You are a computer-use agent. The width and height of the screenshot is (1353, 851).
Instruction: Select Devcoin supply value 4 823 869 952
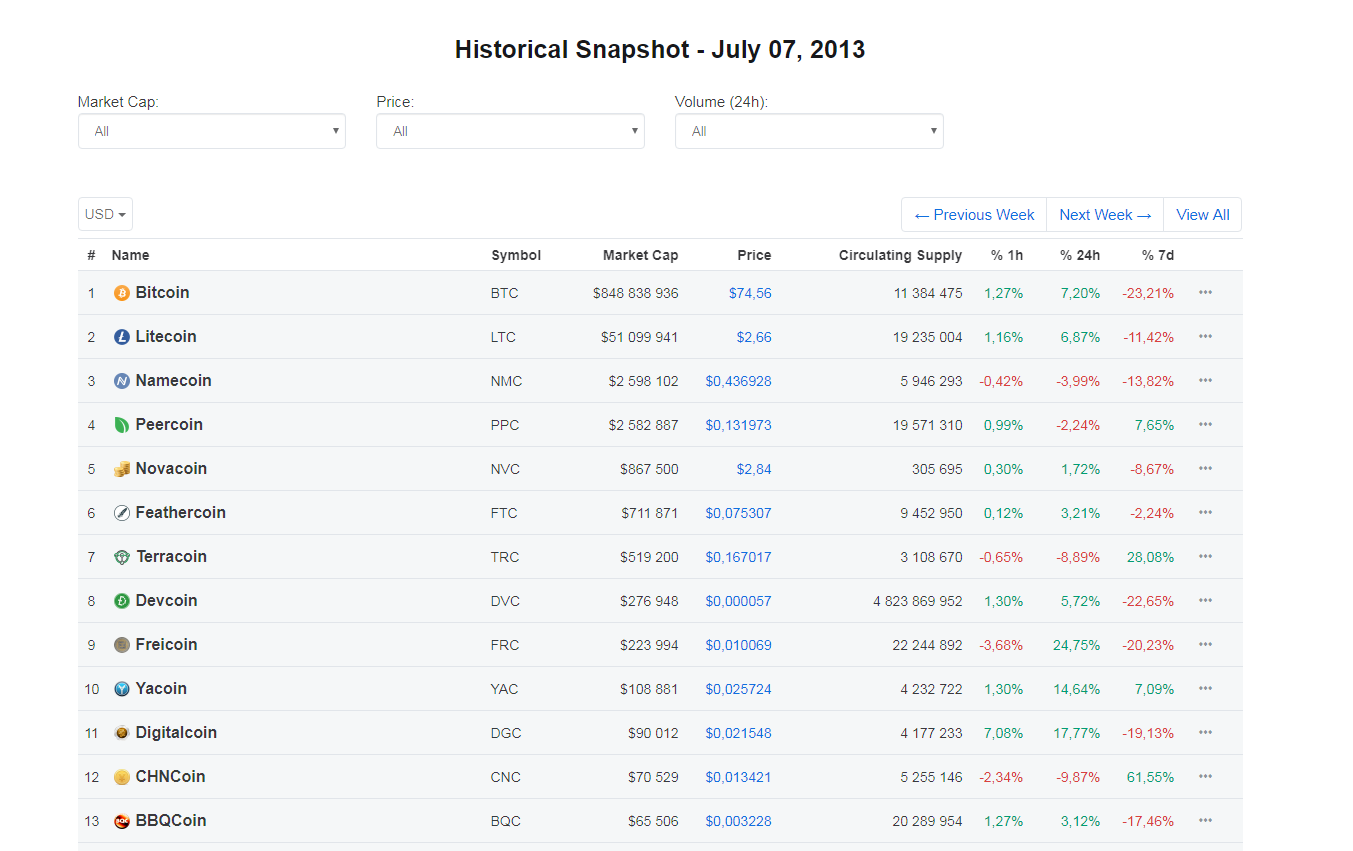coord(917,601)
